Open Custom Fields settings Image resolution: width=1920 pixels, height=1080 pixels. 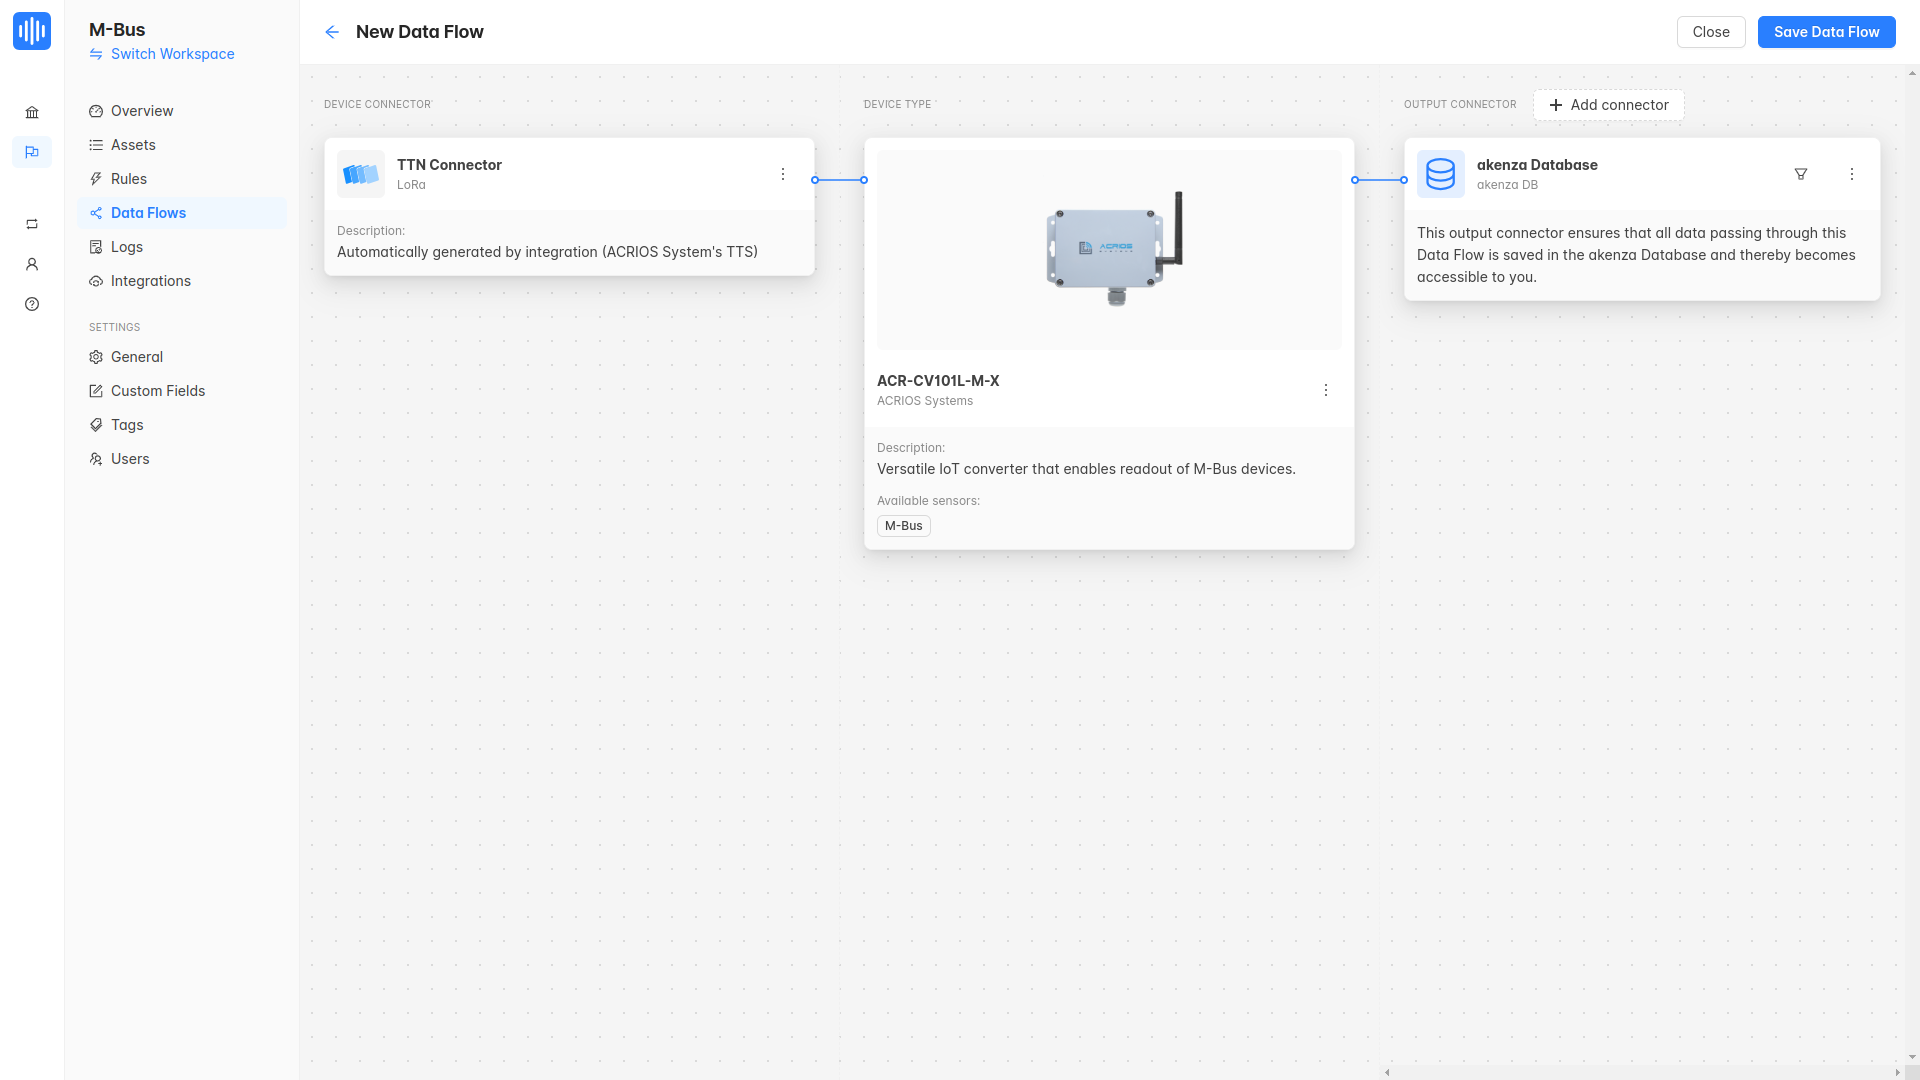point(157,391)
